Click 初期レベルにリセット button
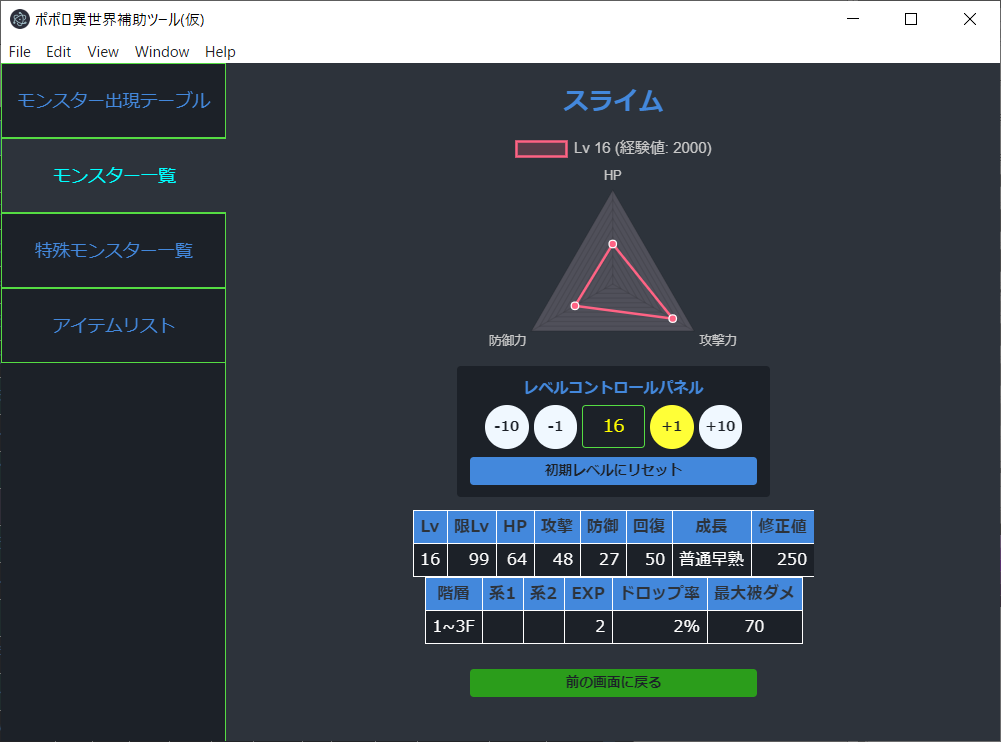The height and width of the screenshot is (742, 1001). (x=613, y=471)
